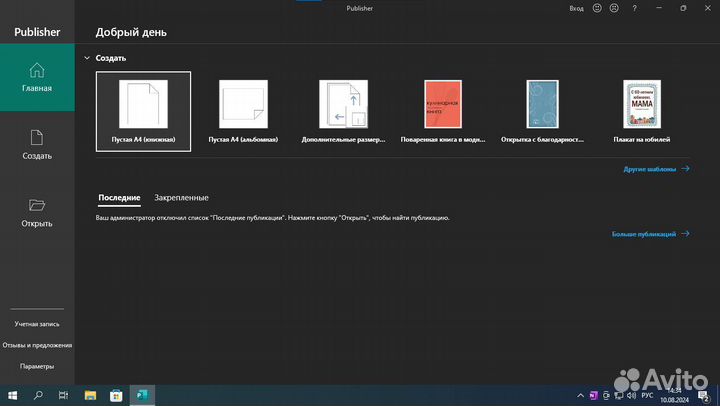Open Microsoft Store from taskbar

click(x=116, y=395)
